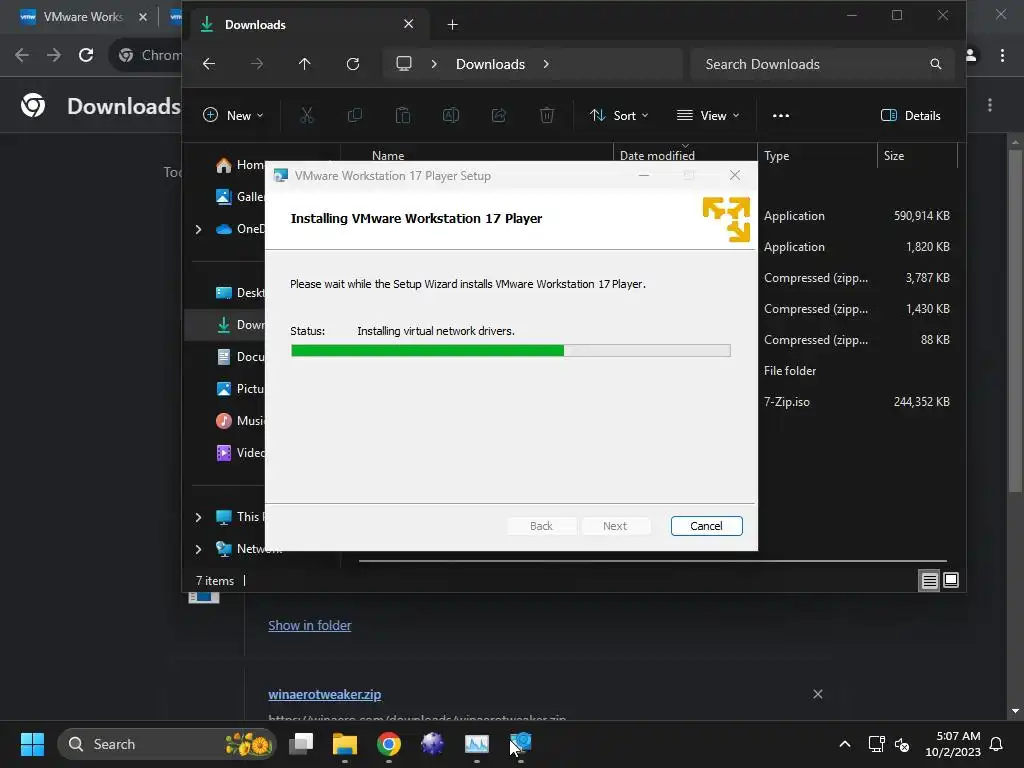Expand the OneDrive tree node

pos(199,229)
